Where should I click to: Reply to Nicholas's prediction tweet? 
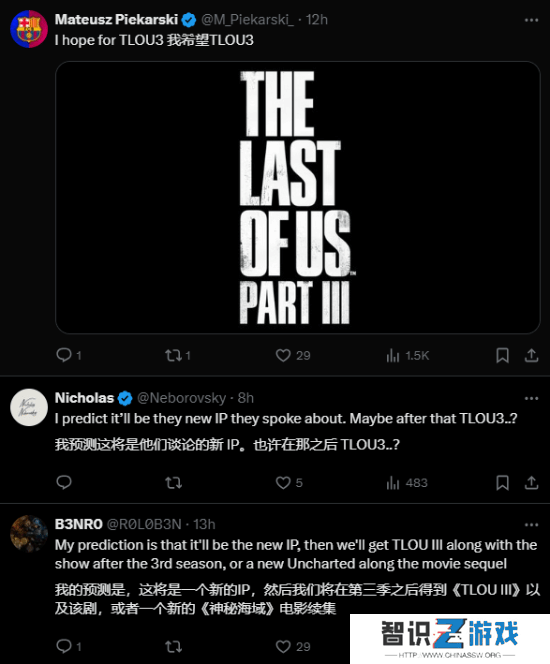64,482
